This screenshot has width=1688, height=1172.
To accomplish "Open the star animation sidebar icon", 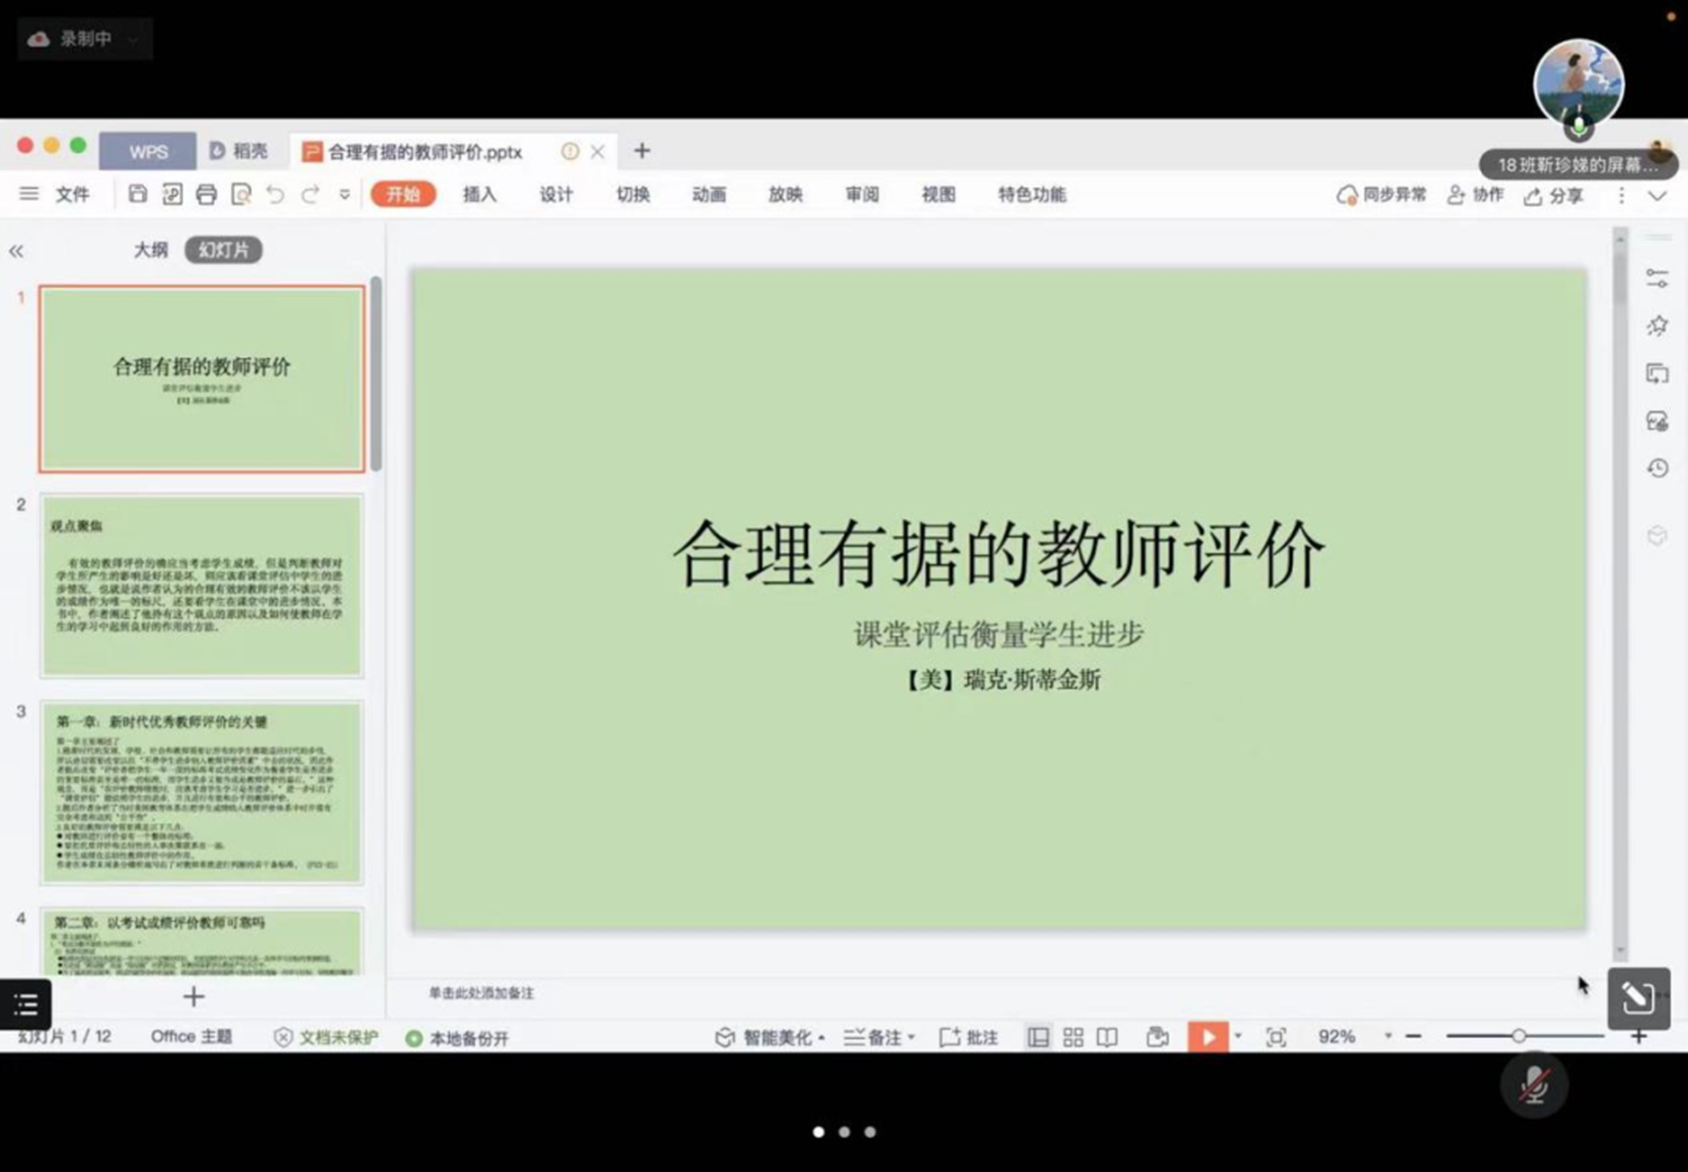I will click(x=1657, y=326).
